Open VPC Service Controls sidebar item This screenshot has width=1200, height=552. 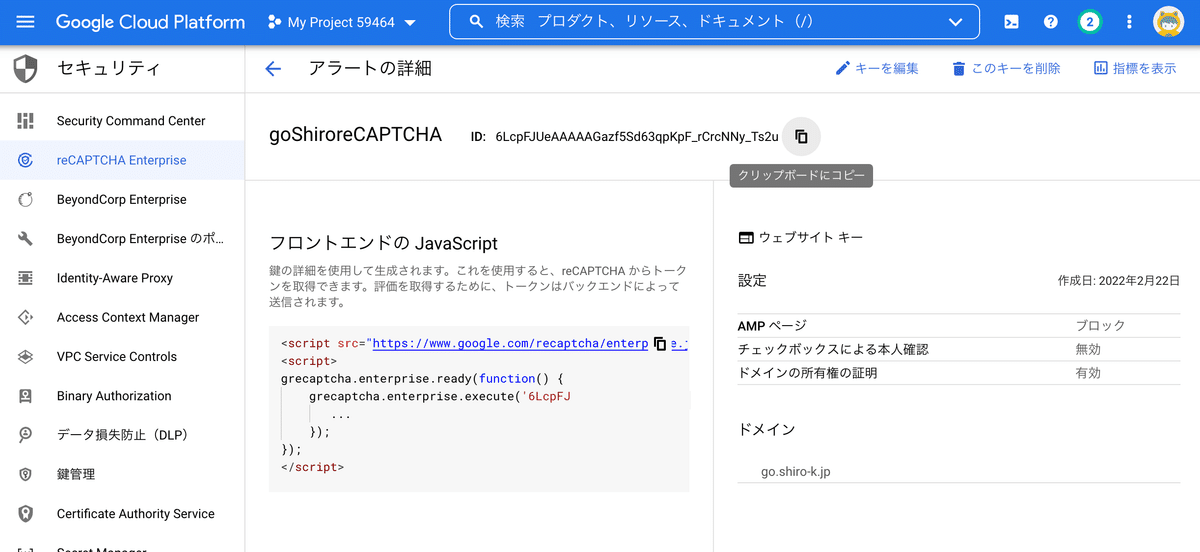point(122,356)
